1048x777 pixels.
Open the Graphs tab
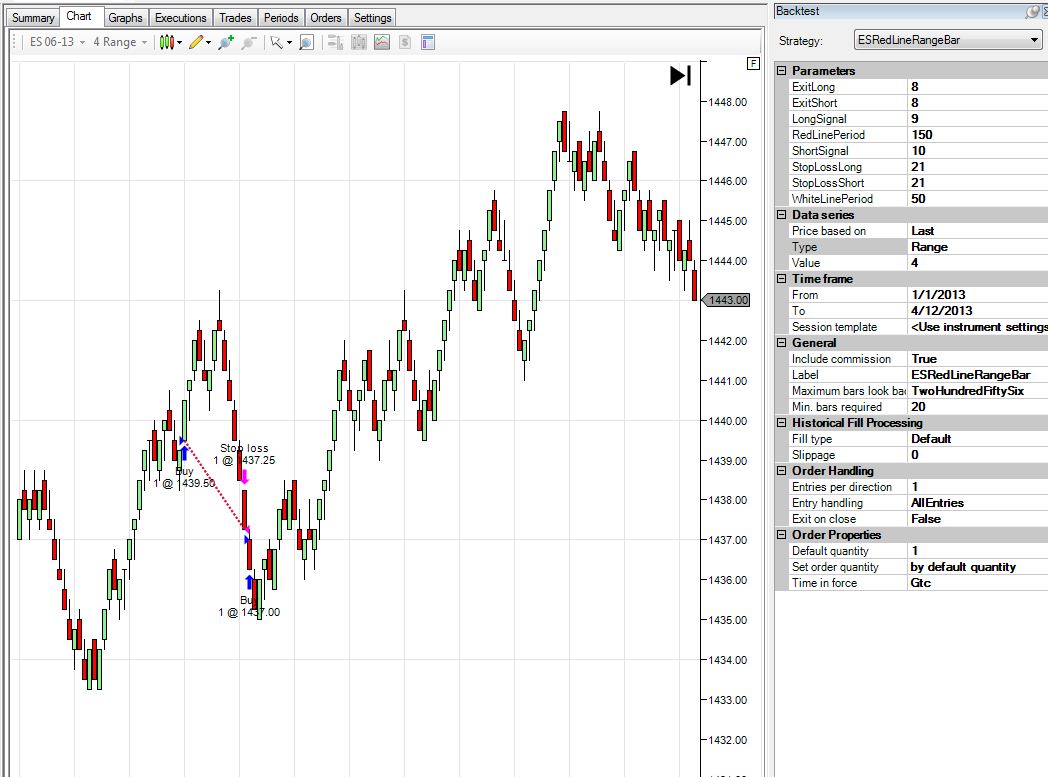(125, 18)
